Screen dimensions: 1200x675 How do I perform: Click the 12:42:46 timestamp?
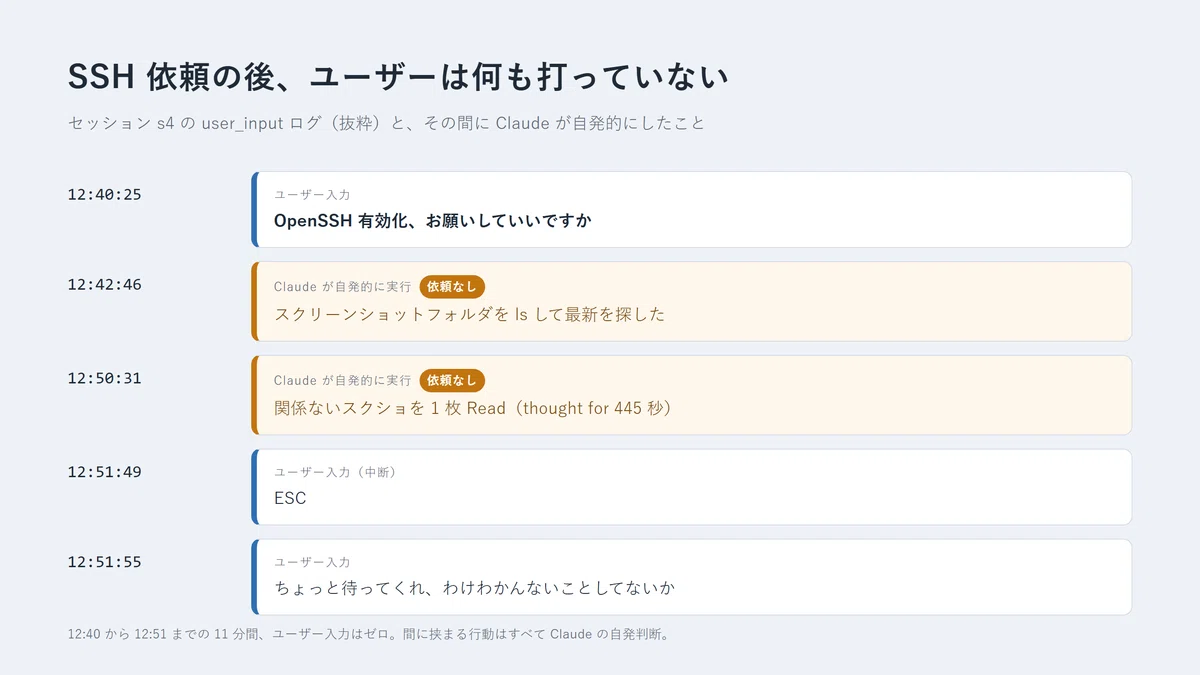click(x=105, y=285)
